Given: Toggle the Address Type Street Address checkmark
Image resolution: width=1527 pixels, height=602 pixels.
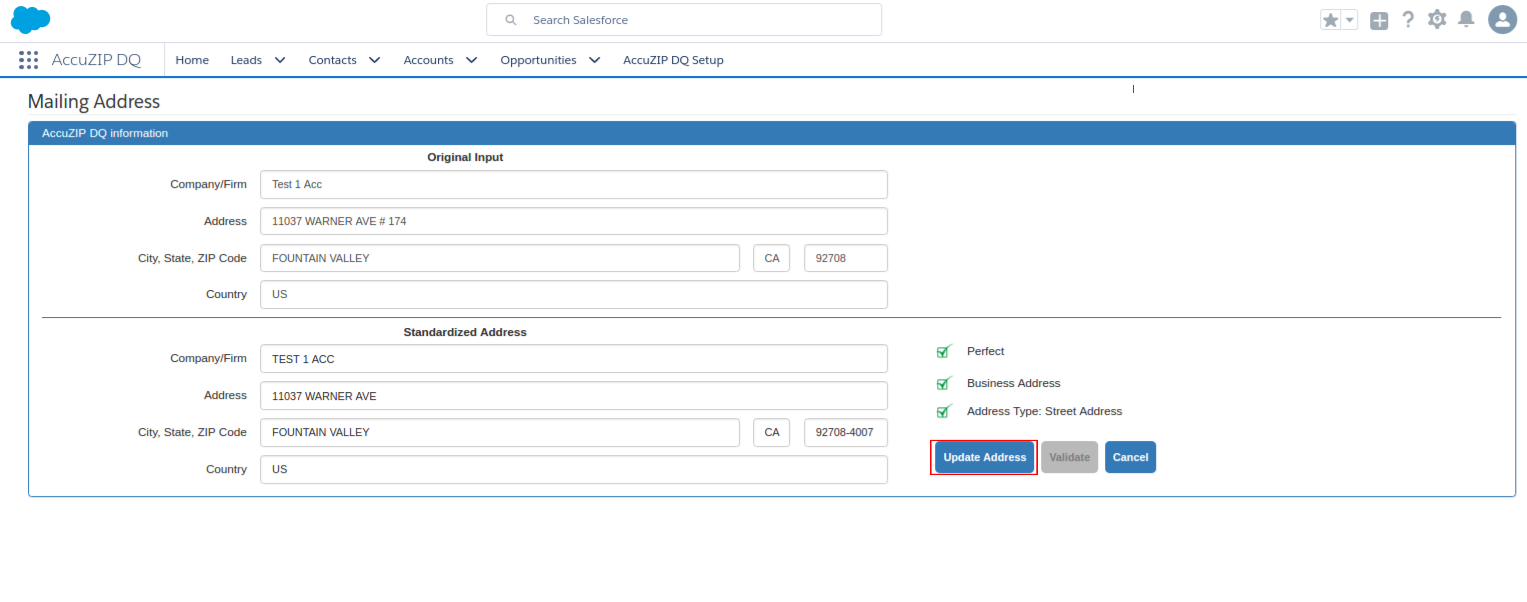Looking at the screenshot, I should [x=944, y=410].
